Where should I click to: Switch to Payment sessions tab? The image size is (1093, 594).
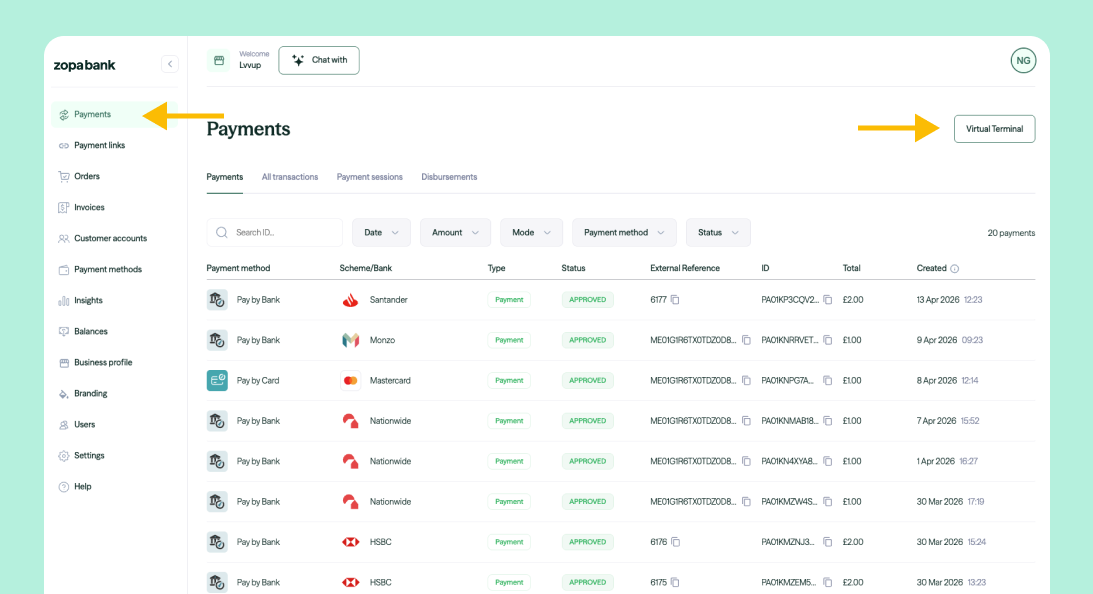[x=369, y=177]
